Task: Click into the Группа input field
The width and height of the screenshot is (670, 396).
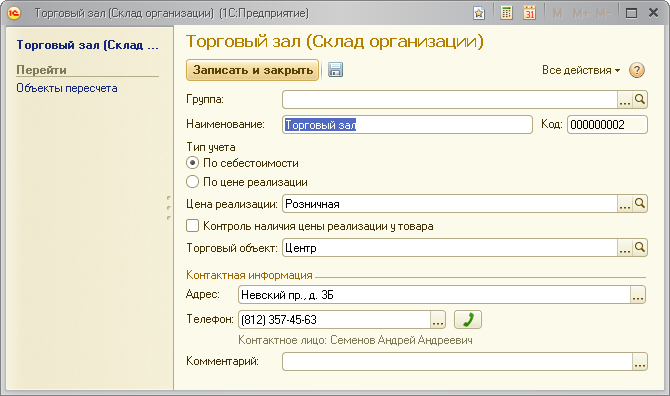Action: click(x=450, y=100)
